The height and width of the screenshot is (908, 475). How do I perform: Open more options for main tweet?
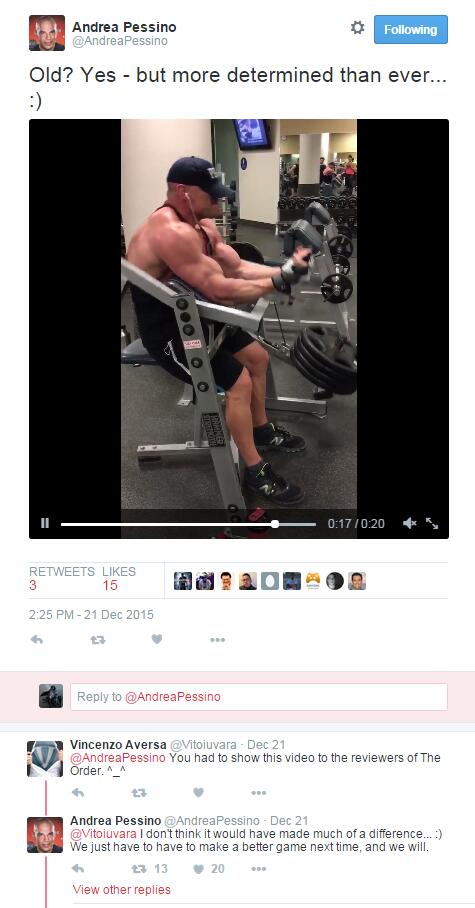[x=217, y=640]
